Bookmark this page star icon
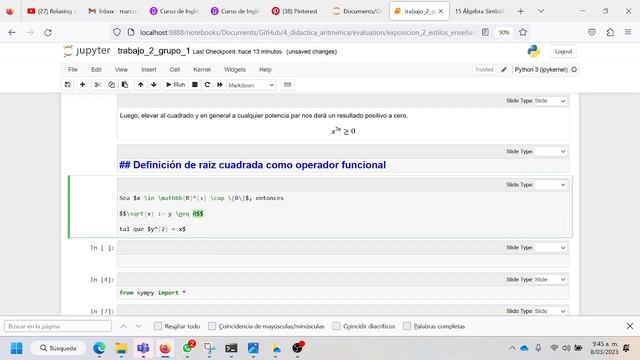 [523, 32]
